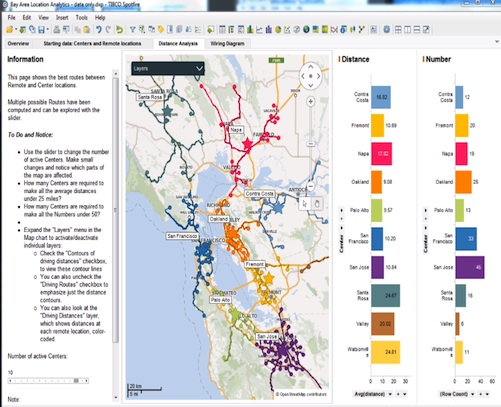Toggle the map pointer select tool
This screenshot has width=501, height=407.
305,203
